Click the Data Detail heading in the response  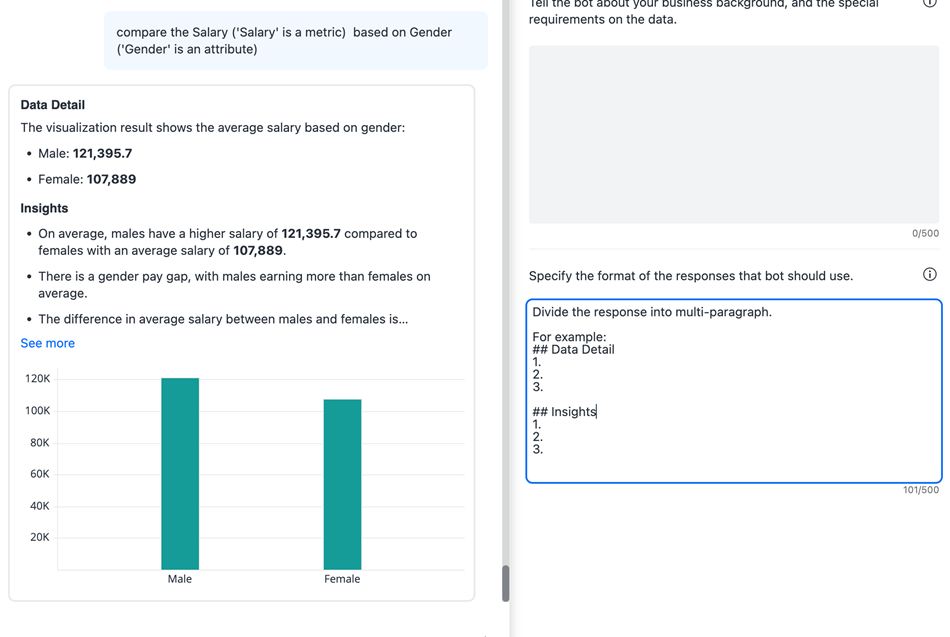(53, 105)
